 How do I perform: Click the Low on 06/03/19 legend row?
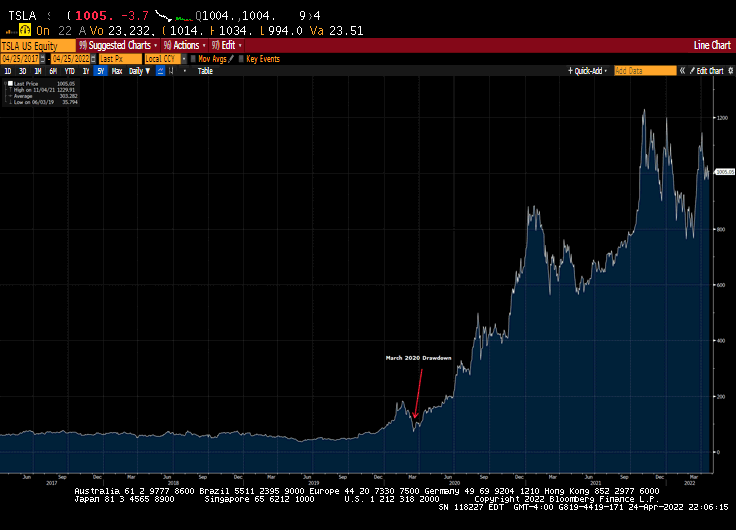44,102
